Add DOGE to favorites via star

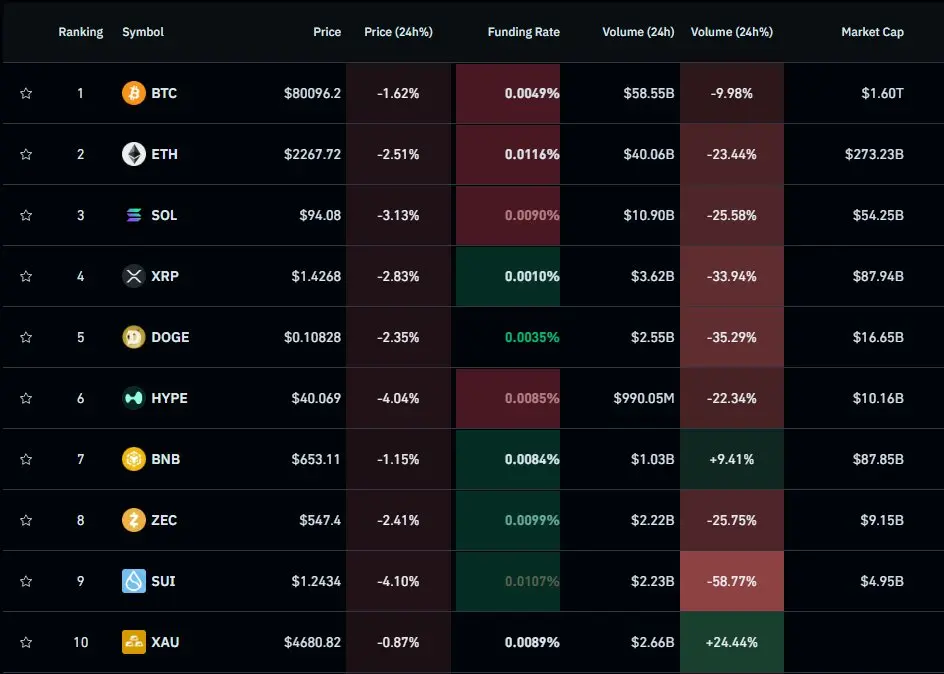tap(26, 337)
